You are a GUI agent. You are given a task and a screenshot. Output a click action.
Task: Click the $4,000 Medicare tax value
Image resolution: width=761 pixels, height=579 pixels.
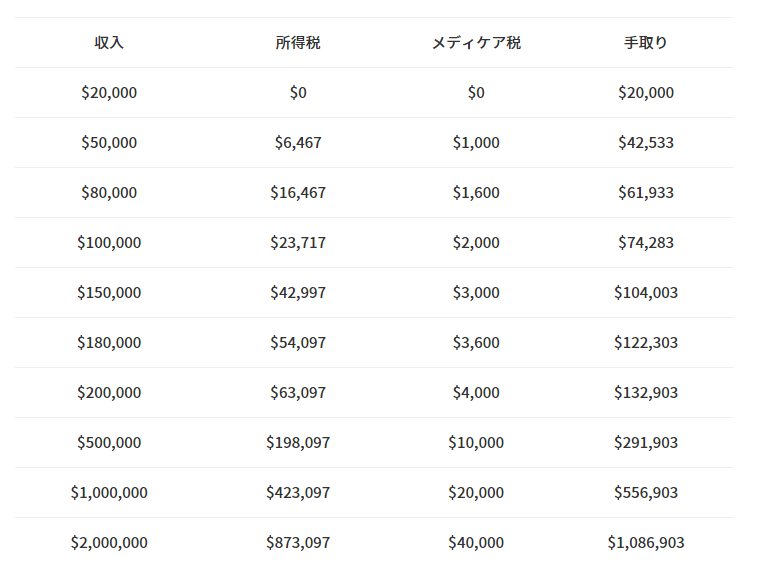click(x=476, y=393)
